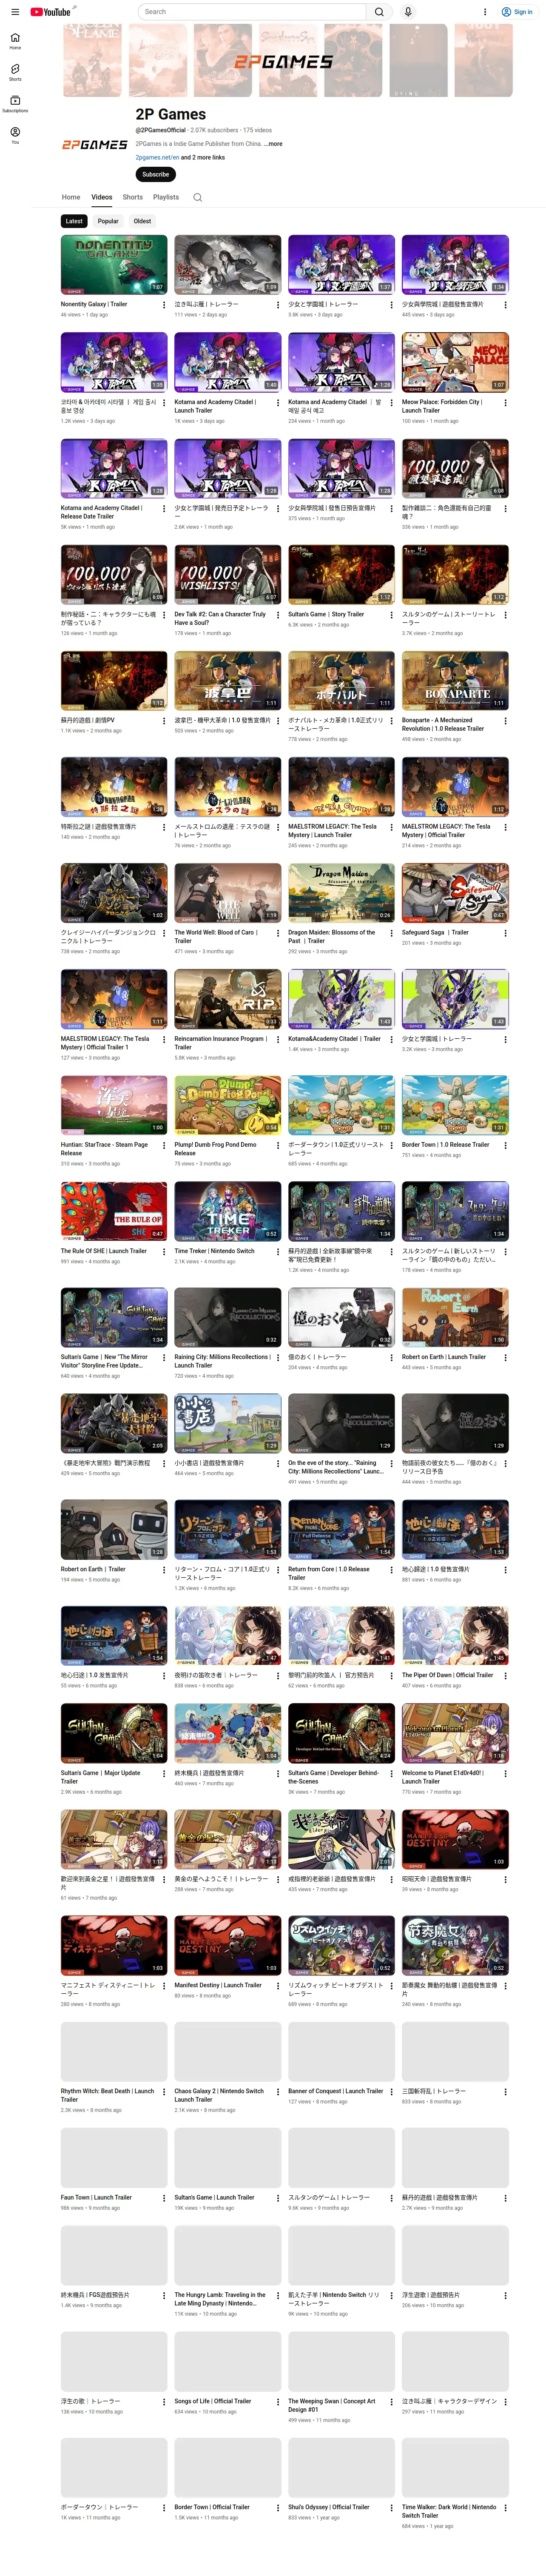Switch to the channel Home tab

tap(71, 197)
